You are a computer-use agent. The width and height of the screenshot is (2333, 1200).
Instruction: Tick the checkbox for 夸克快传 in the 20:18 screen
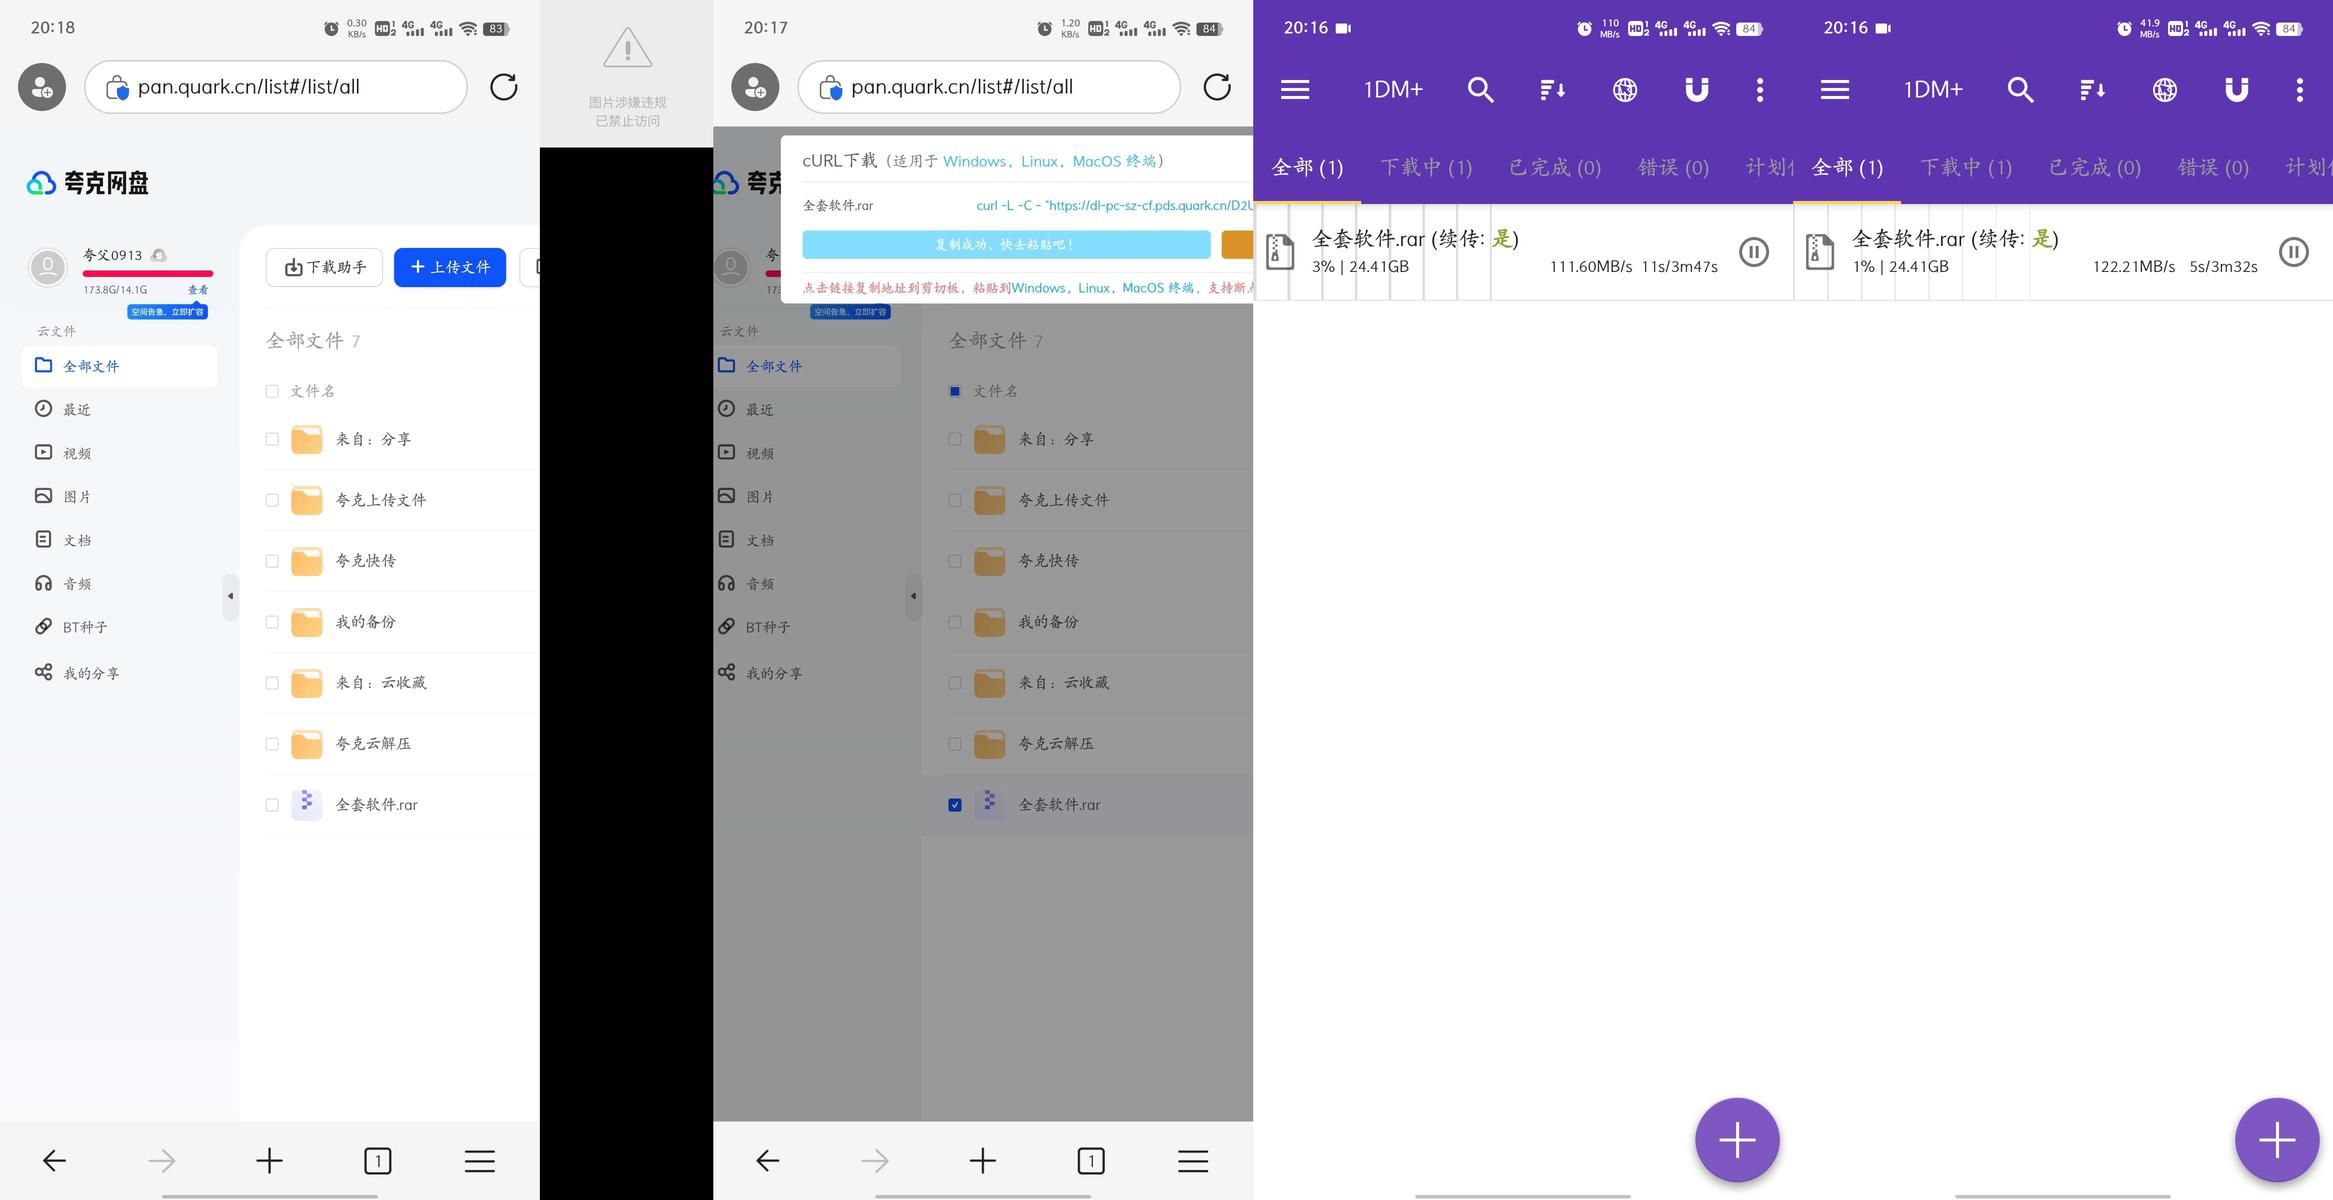click(x=272, y=561)
